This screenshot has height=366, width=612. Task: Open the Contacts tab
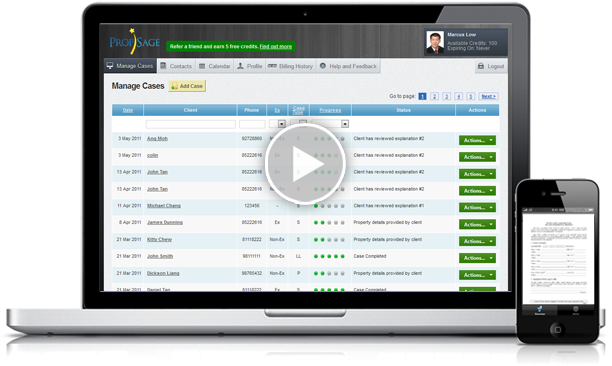[x=176, y=66]
